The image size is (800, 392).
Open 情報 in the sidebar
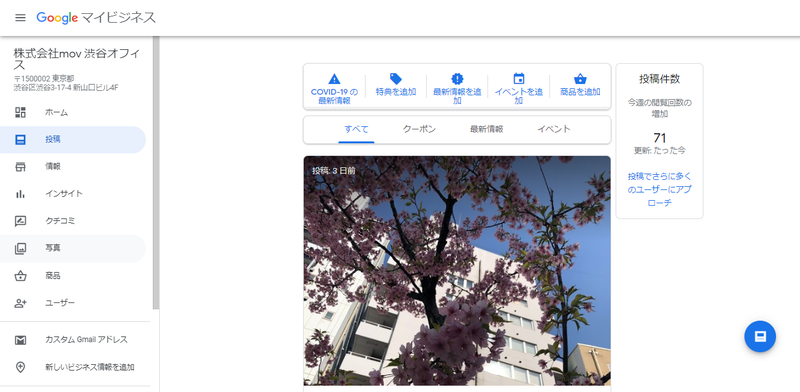click(73, 166)
